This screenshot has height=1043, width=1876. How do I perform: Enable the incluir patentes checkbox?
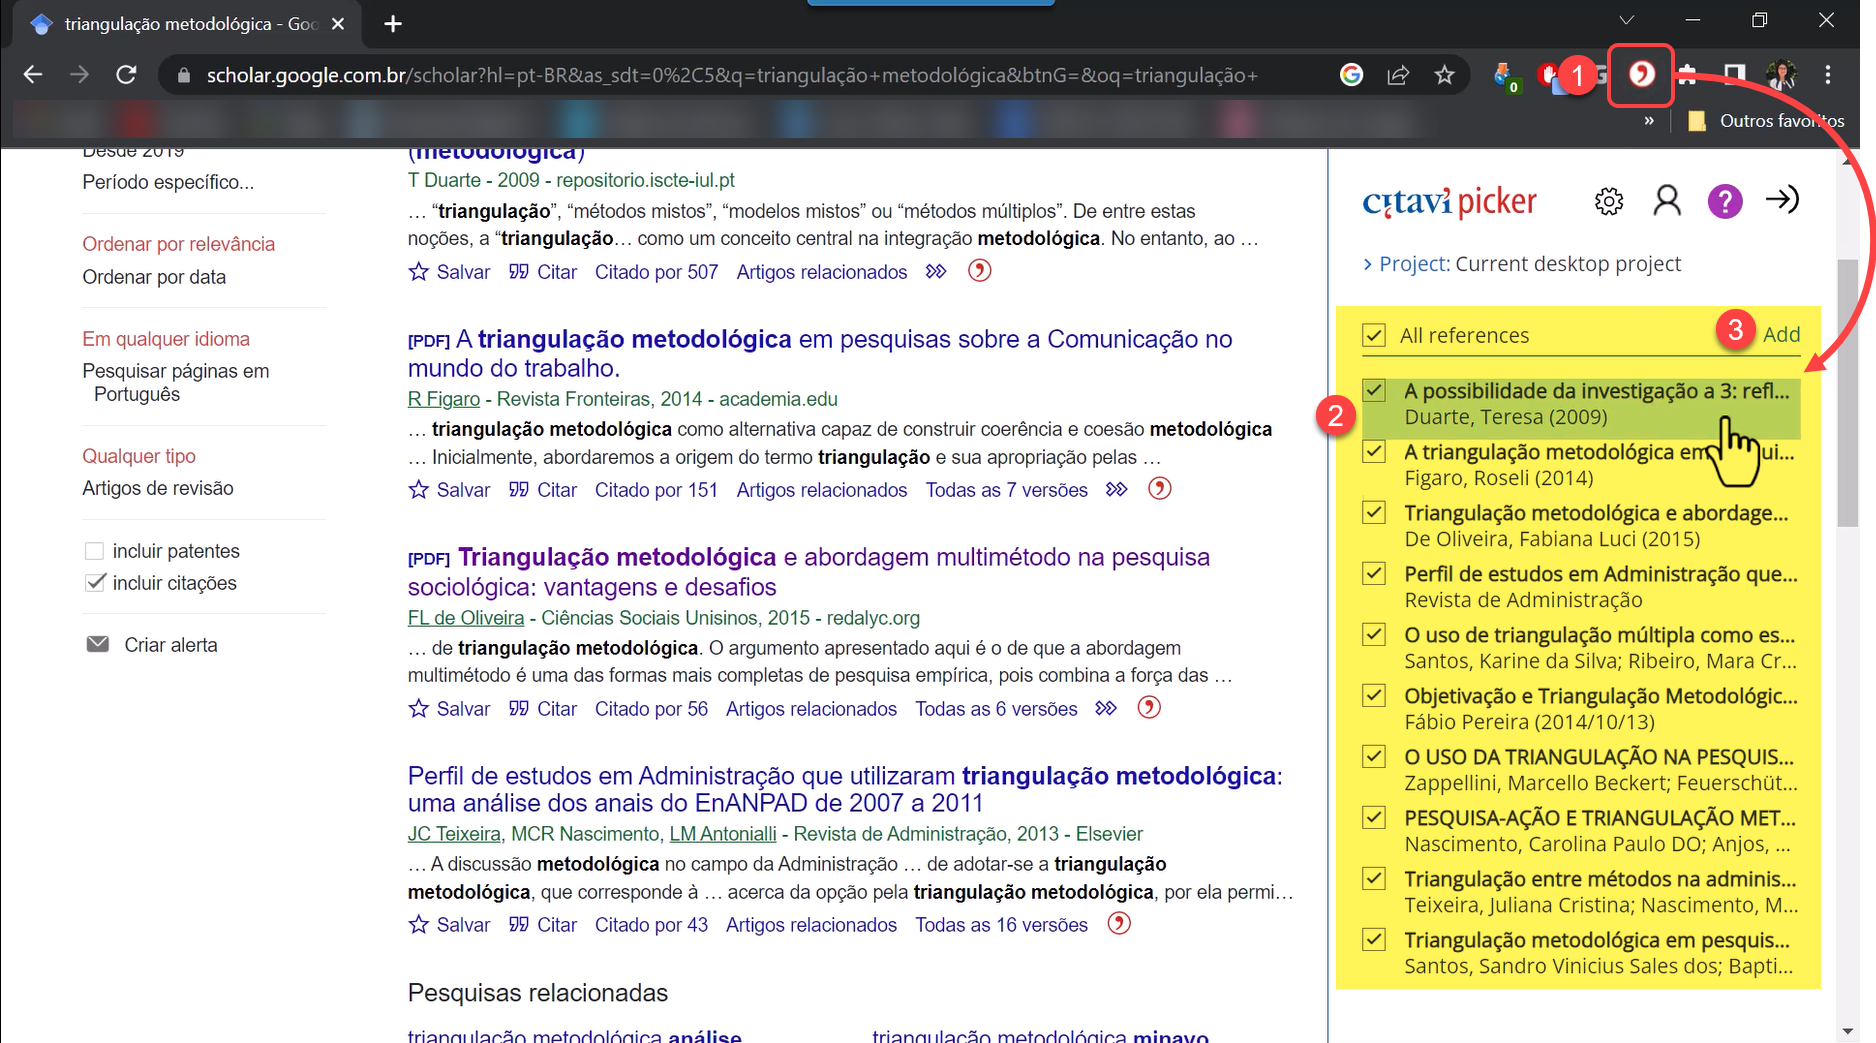pos(95,551)
